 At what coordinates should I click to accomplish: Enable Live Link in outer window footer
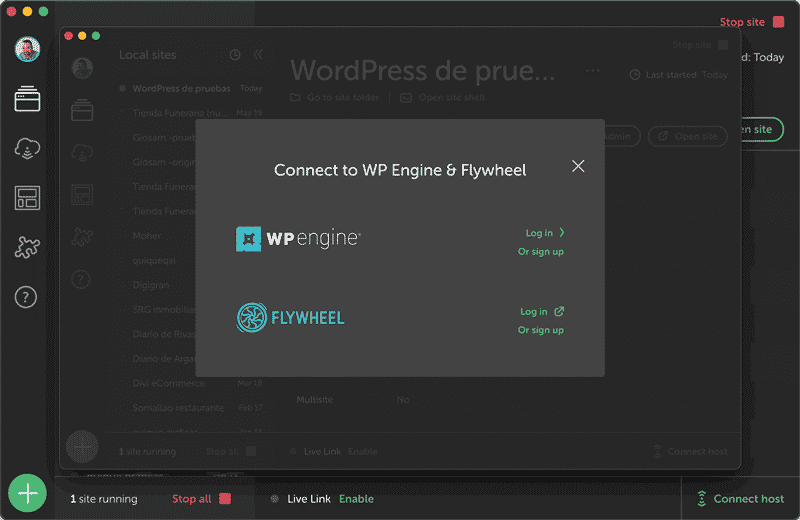tap(356, 499)
